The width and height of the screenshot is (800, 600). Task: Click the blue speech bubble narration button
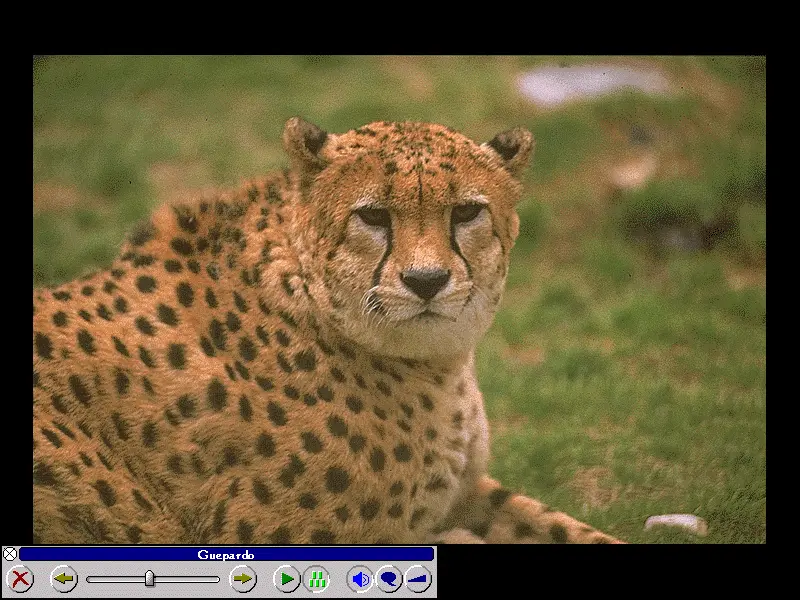pyautogui.click(x=389, y=579)
